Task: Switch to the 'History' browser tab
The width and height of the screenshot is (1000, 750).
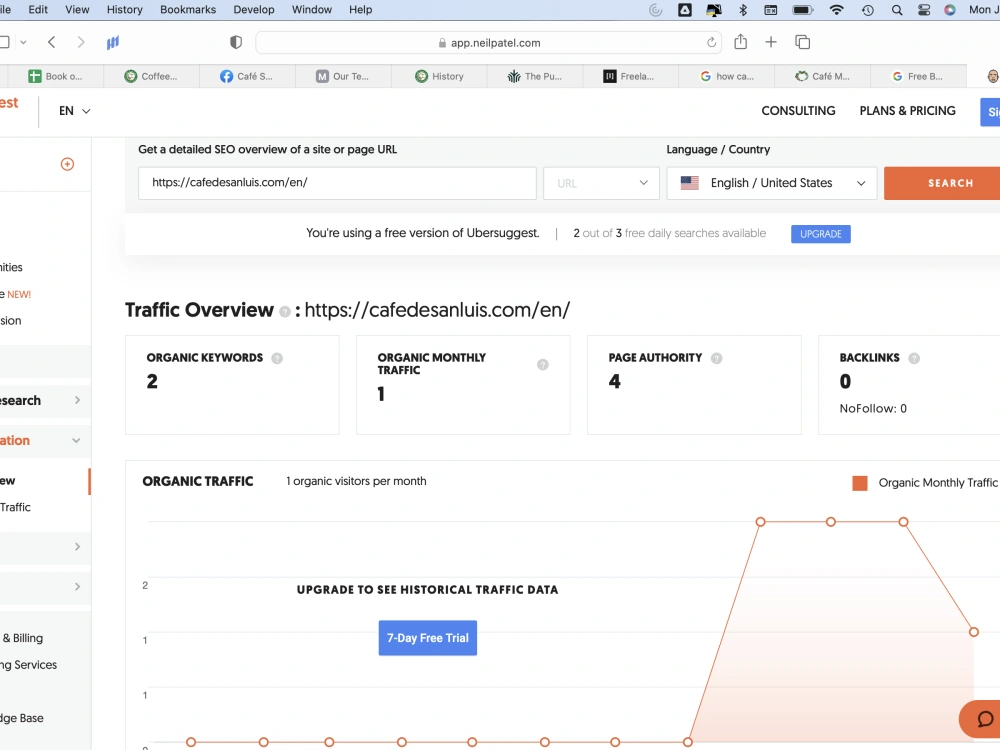Action: [439, 77]
